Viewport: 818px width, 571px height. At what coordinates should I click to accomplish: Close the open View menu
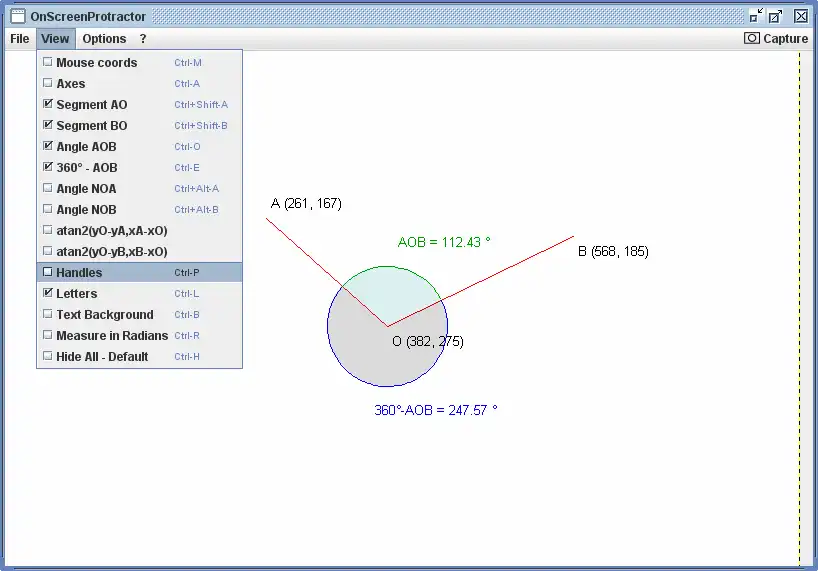tap(55, 39)
